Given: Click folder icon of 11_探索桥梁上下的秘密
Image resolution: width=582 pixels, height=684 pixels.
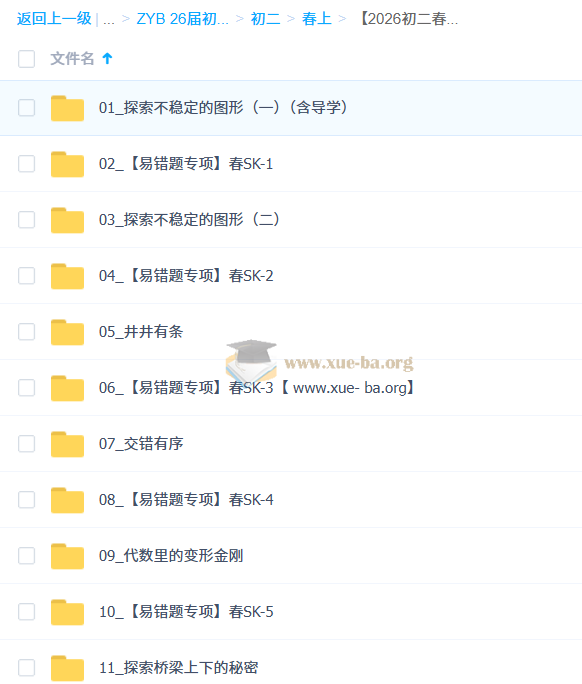Looking at the screenshot, I should [67, 668].
